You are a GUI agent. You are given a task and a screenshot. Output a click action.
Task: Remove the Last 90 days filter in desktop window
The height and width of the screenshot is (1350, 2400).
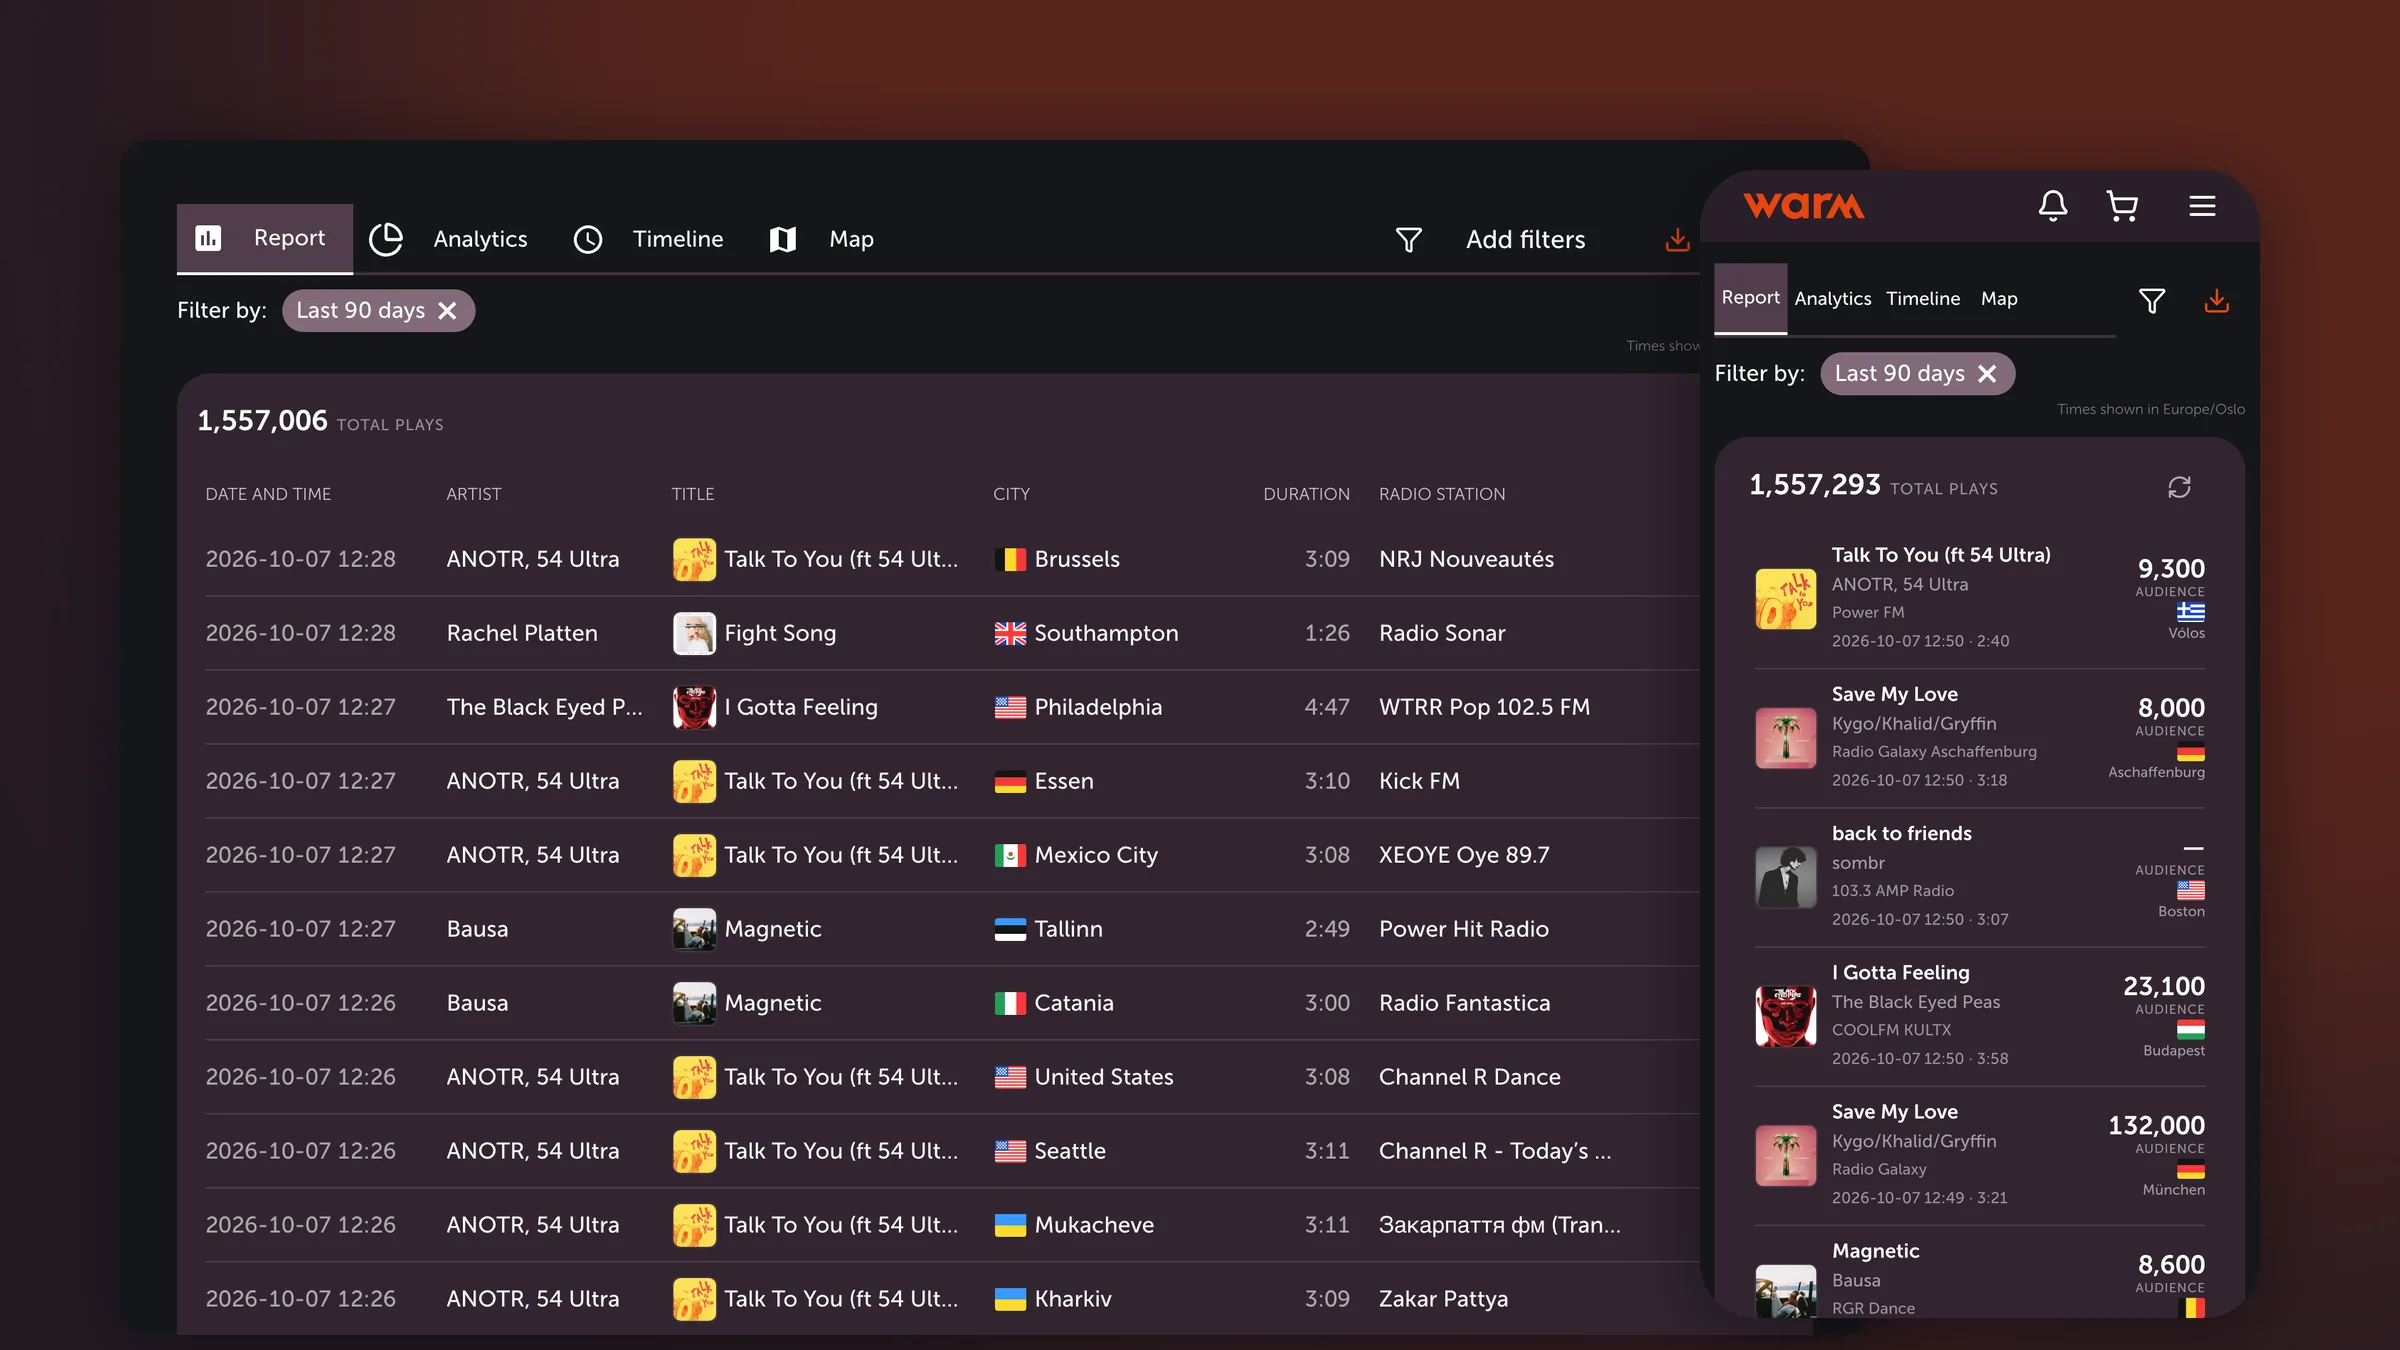pyautogui.click(x=447, y=311)
